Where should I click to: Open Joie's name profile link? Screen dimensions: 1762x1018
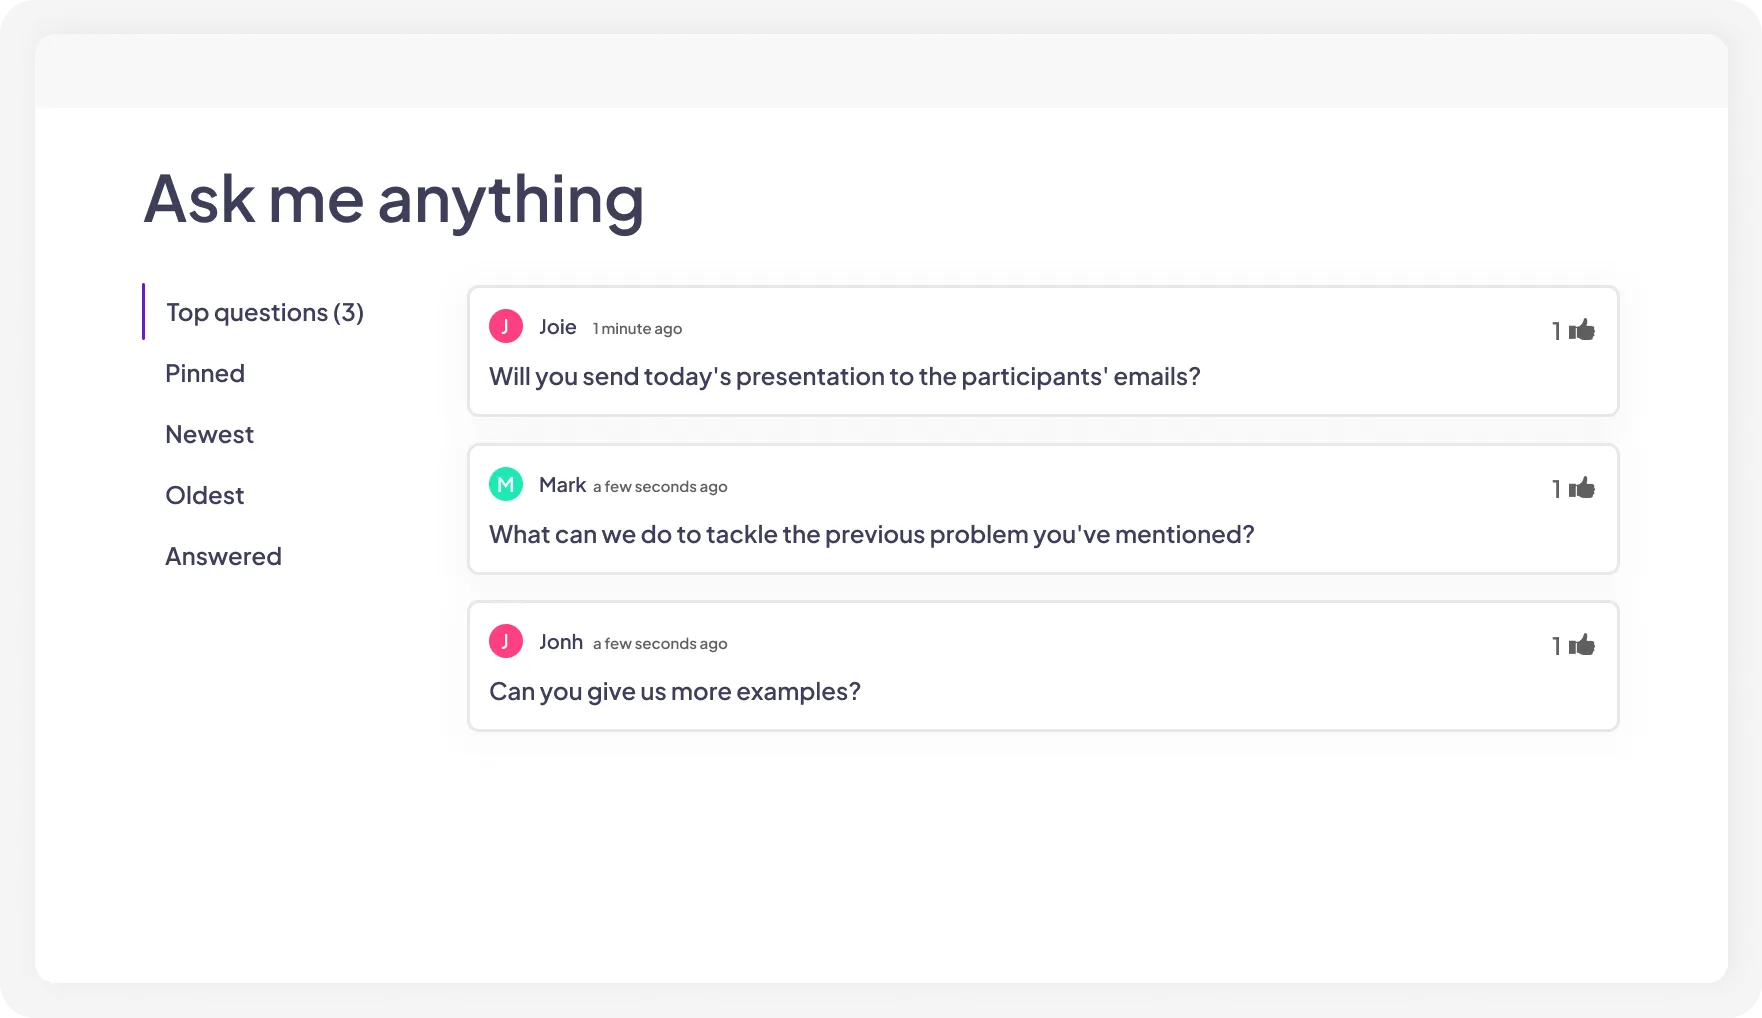557,326
